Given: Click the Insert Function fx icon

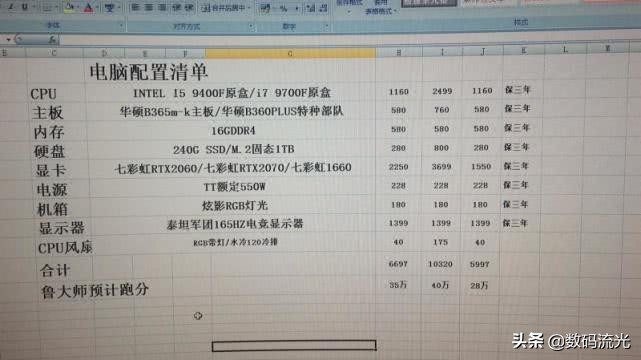Looking at the screenshot, I should (52, 40).
